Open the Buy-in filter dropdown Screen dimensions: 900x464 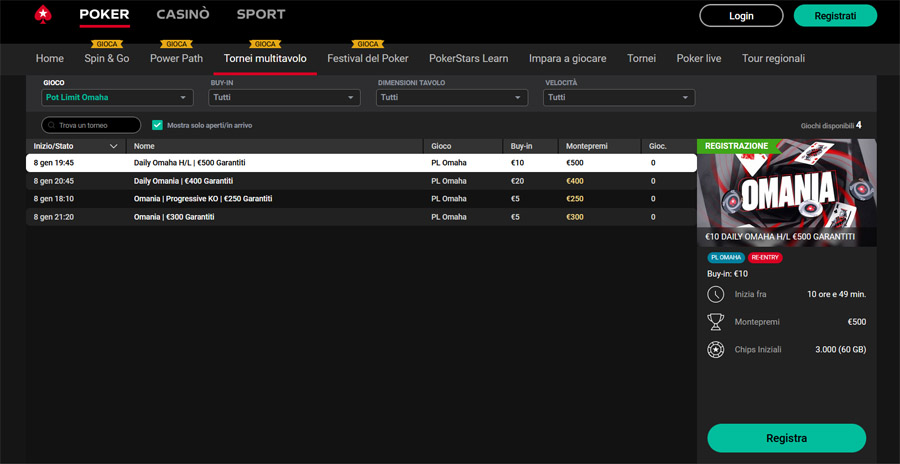(x=285, y=98)
